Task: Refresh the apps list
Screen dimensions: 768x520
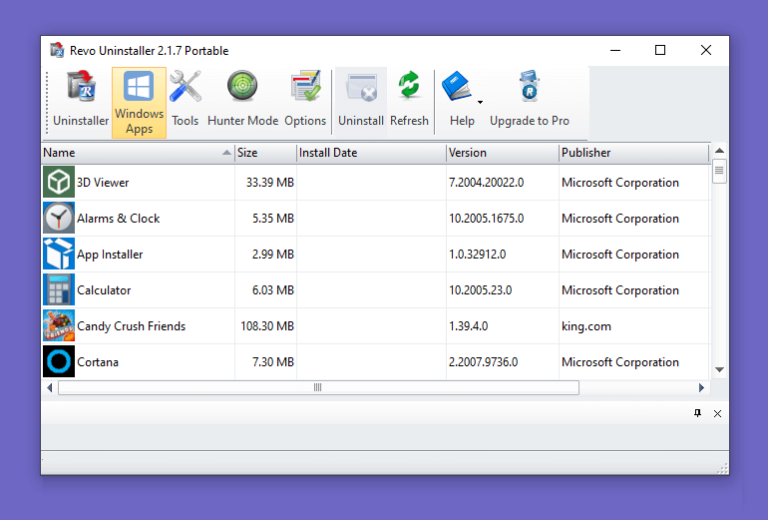Action: (409, 101)
